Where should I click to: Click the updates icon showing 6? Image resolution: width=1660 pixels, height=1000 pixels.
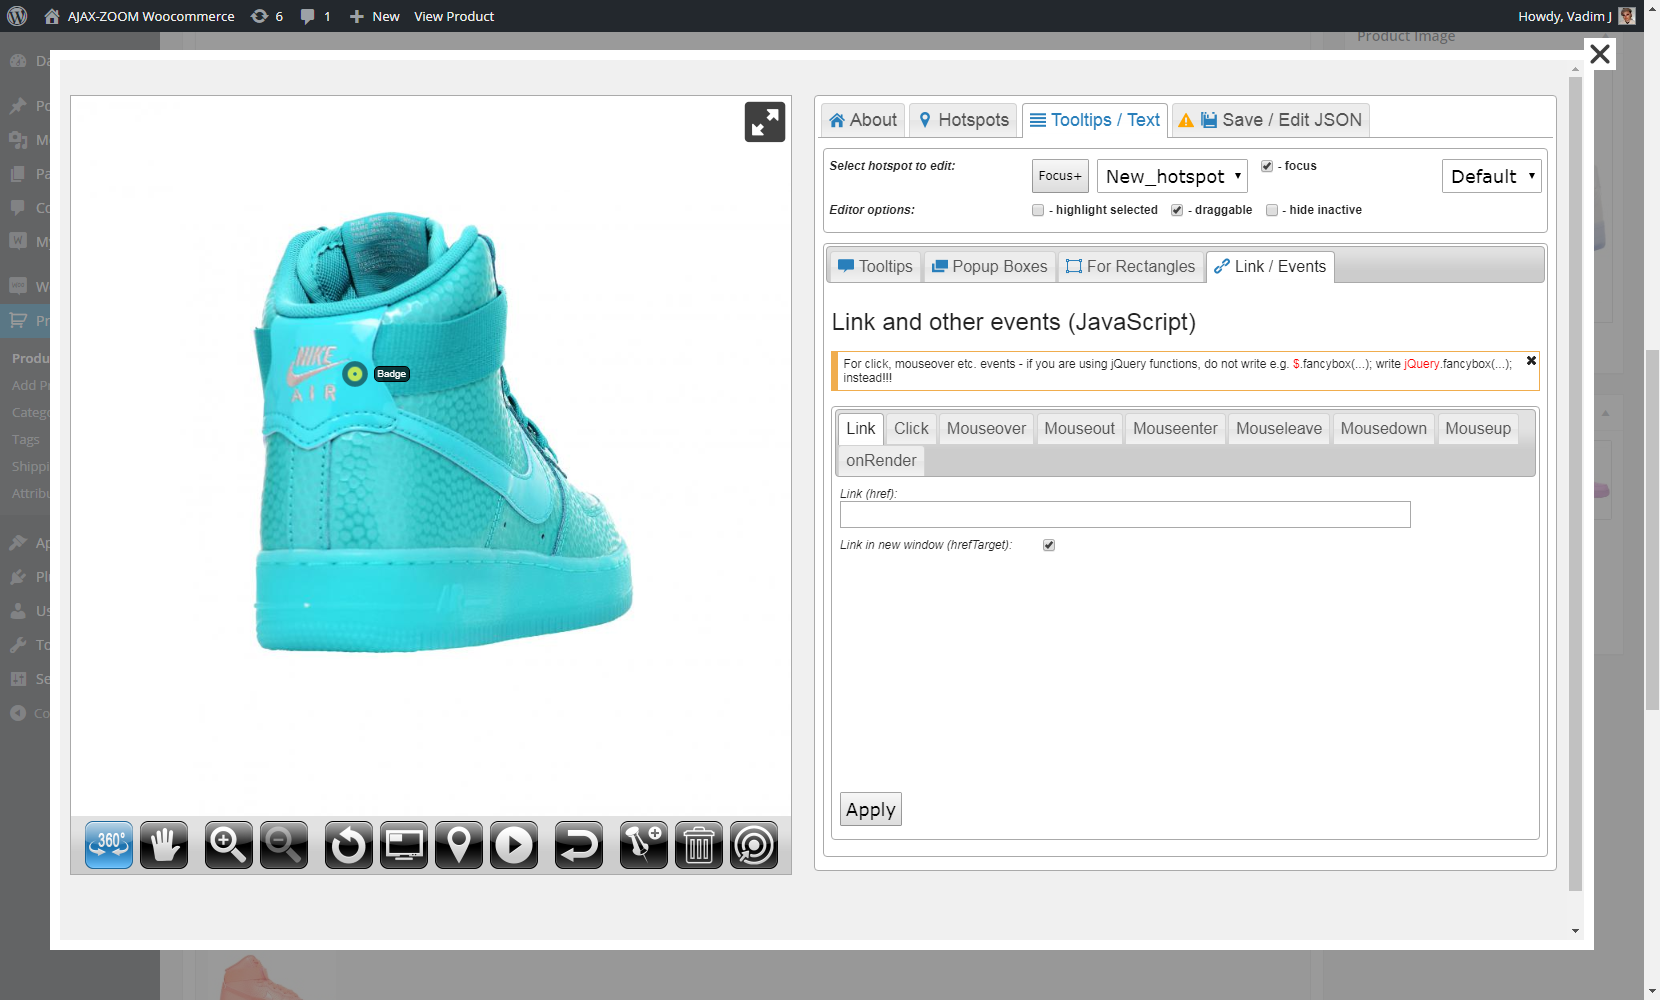[267, 16]
